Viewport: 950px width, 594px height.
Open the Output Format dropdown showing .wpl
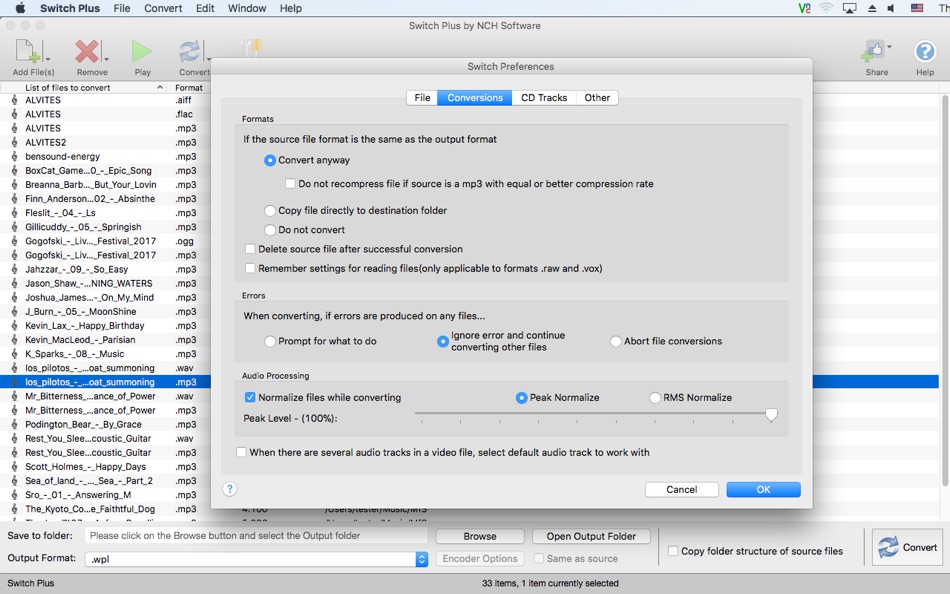pos(256,559)
